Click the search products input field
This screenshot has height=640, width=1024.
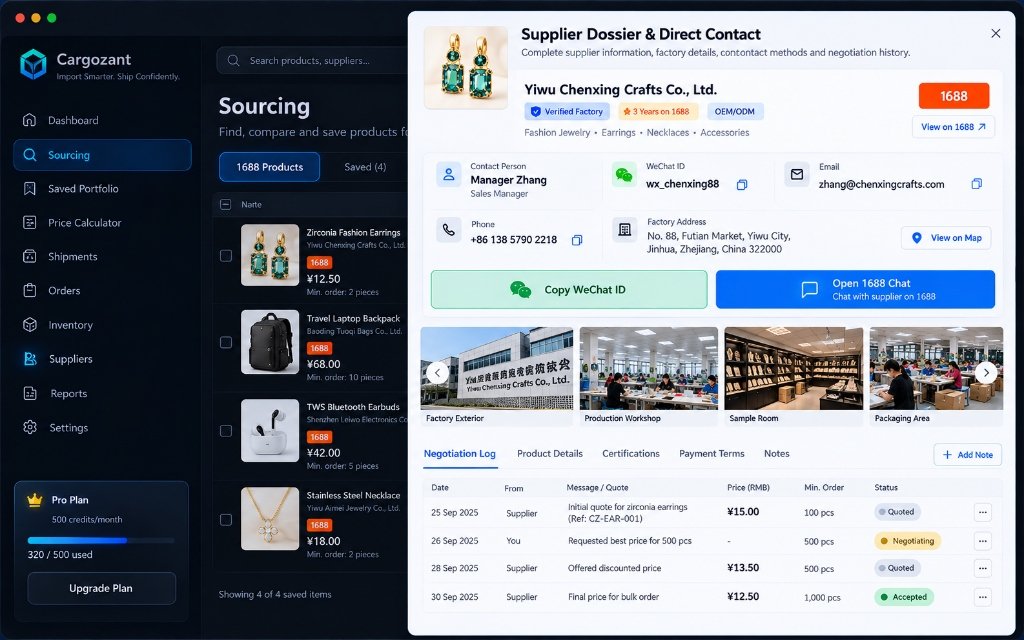[312, 60]
